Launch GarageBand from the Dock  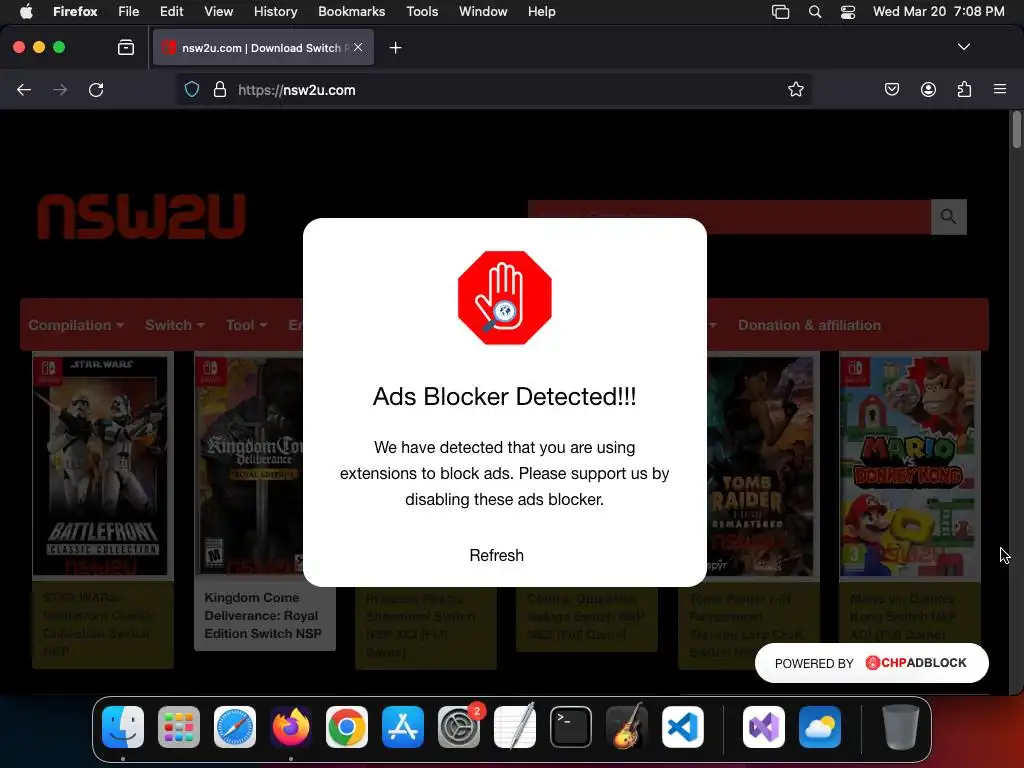627,727
